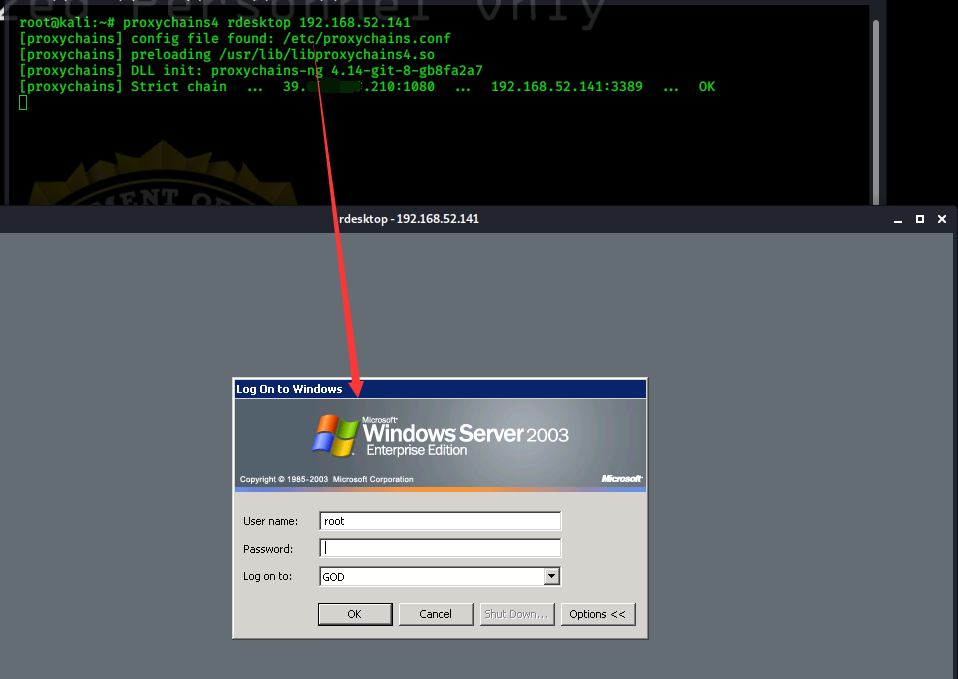Viewport: 958px width, 679px height.
Task: Click the Microsoft logo in the banner
Action: click(x=621, y=479)
